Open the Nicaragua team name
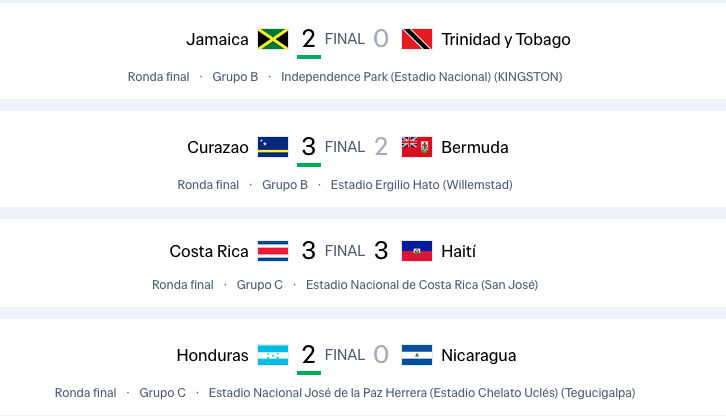This screenshot has width=726, height=416. tap(479, 355)
